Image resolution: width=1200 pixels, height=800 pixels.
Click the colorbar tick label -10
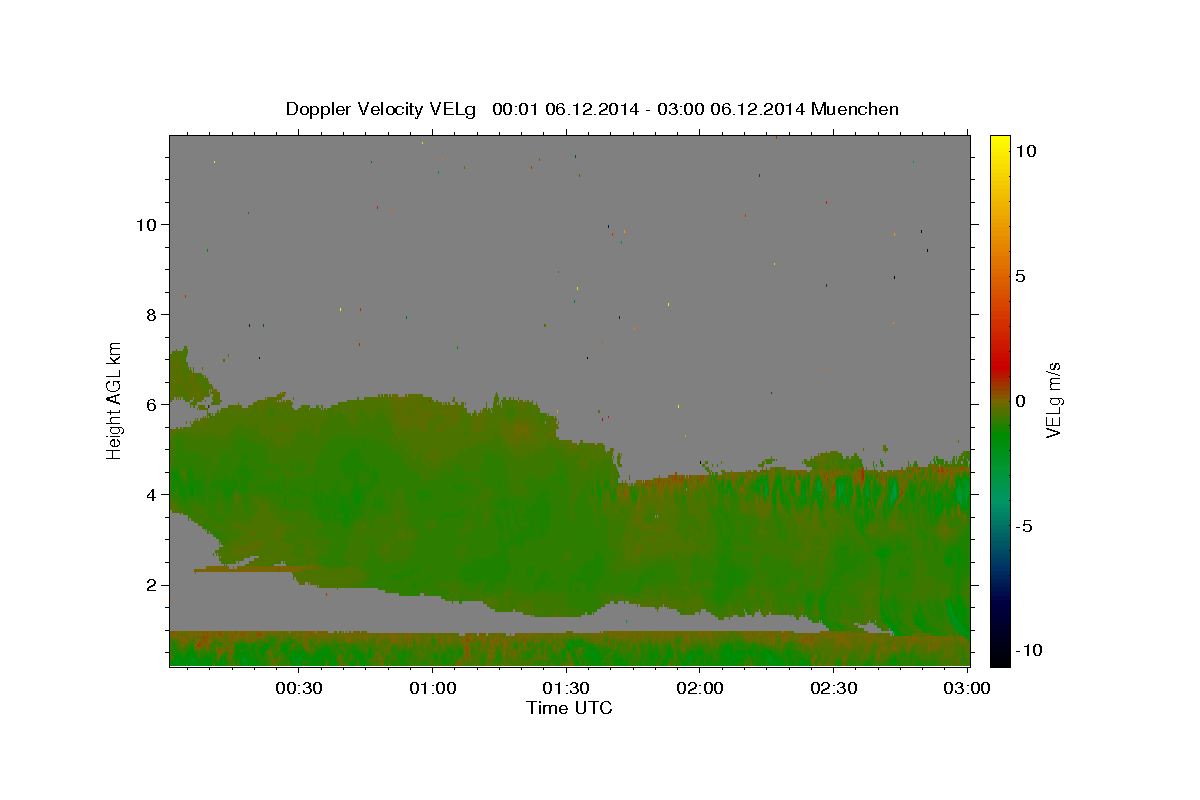point(1028,650)
